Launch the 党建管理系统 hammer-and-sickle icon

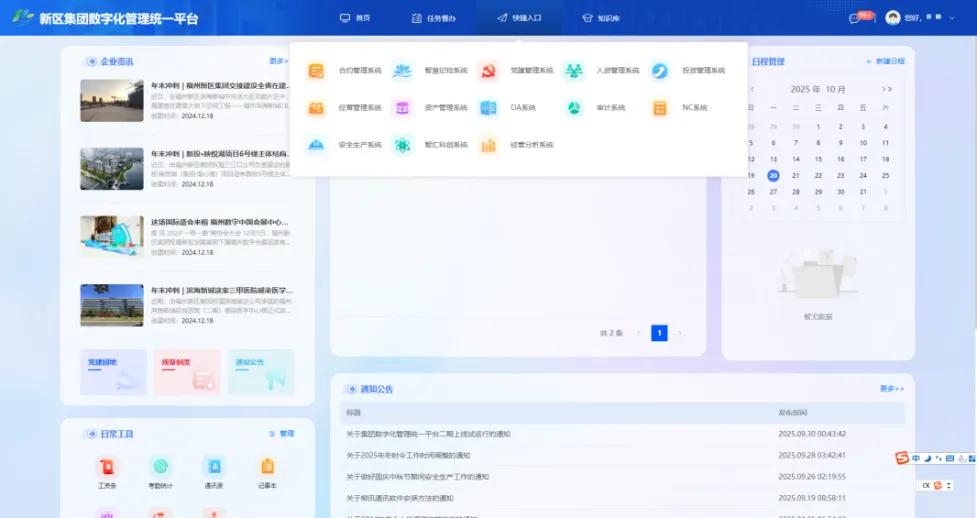[488, 71]
